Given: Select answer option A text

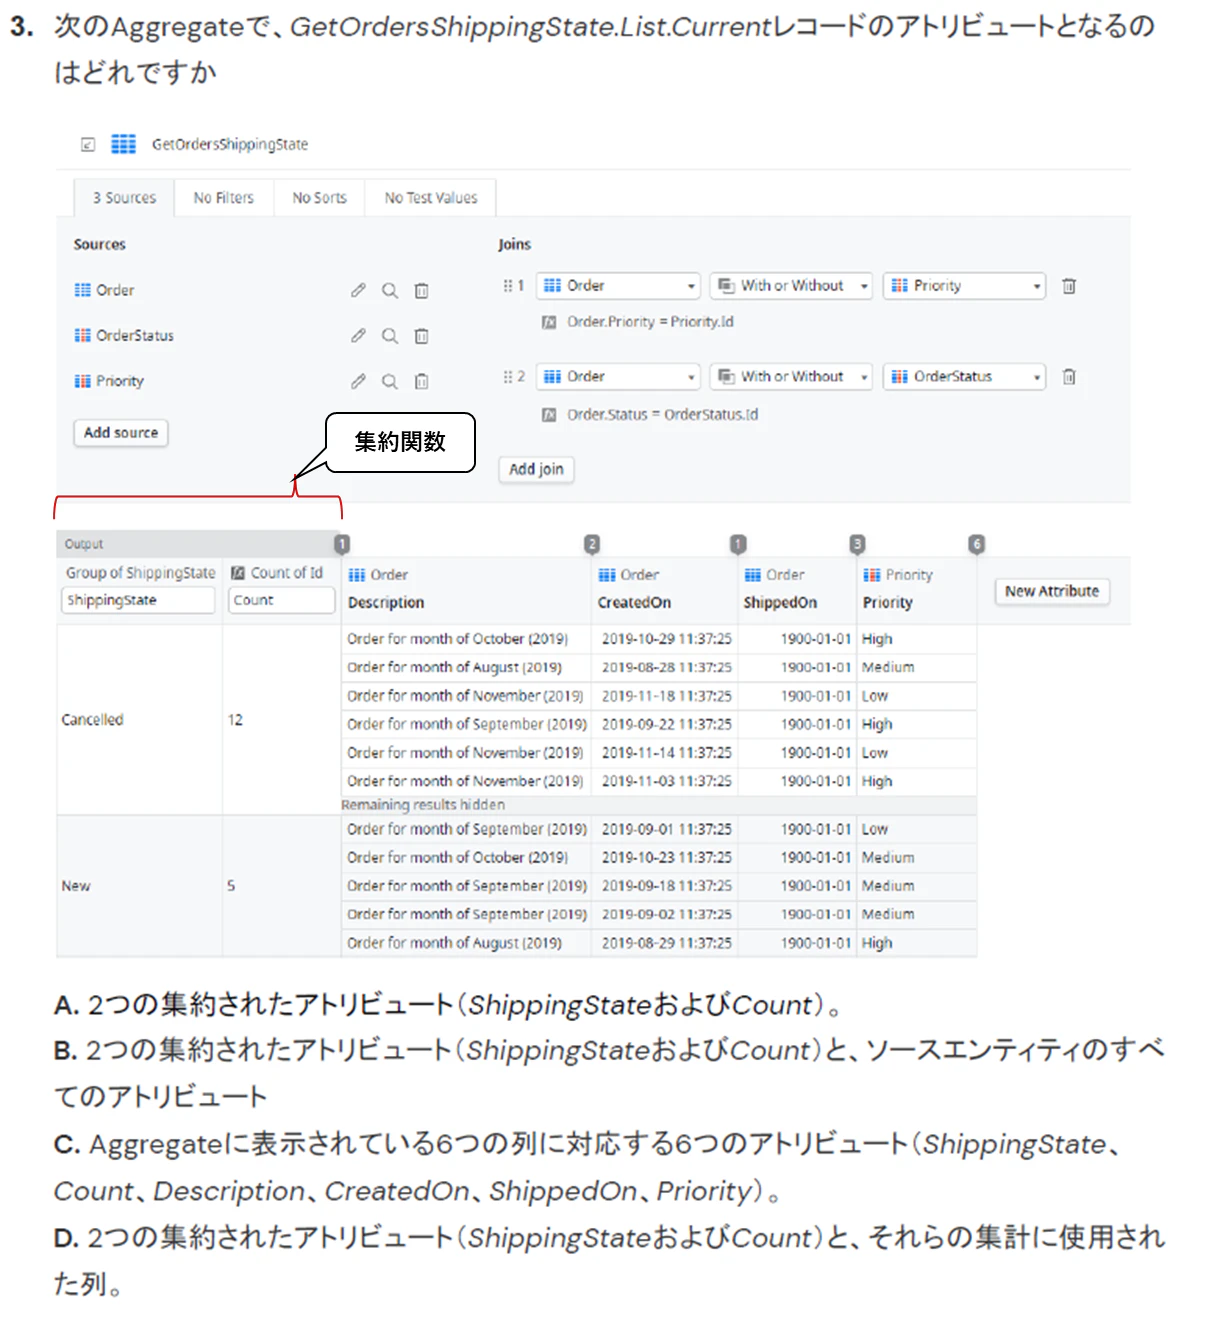Looking at the screenshot, I should pyautogui.click(x=448, y=1005).
